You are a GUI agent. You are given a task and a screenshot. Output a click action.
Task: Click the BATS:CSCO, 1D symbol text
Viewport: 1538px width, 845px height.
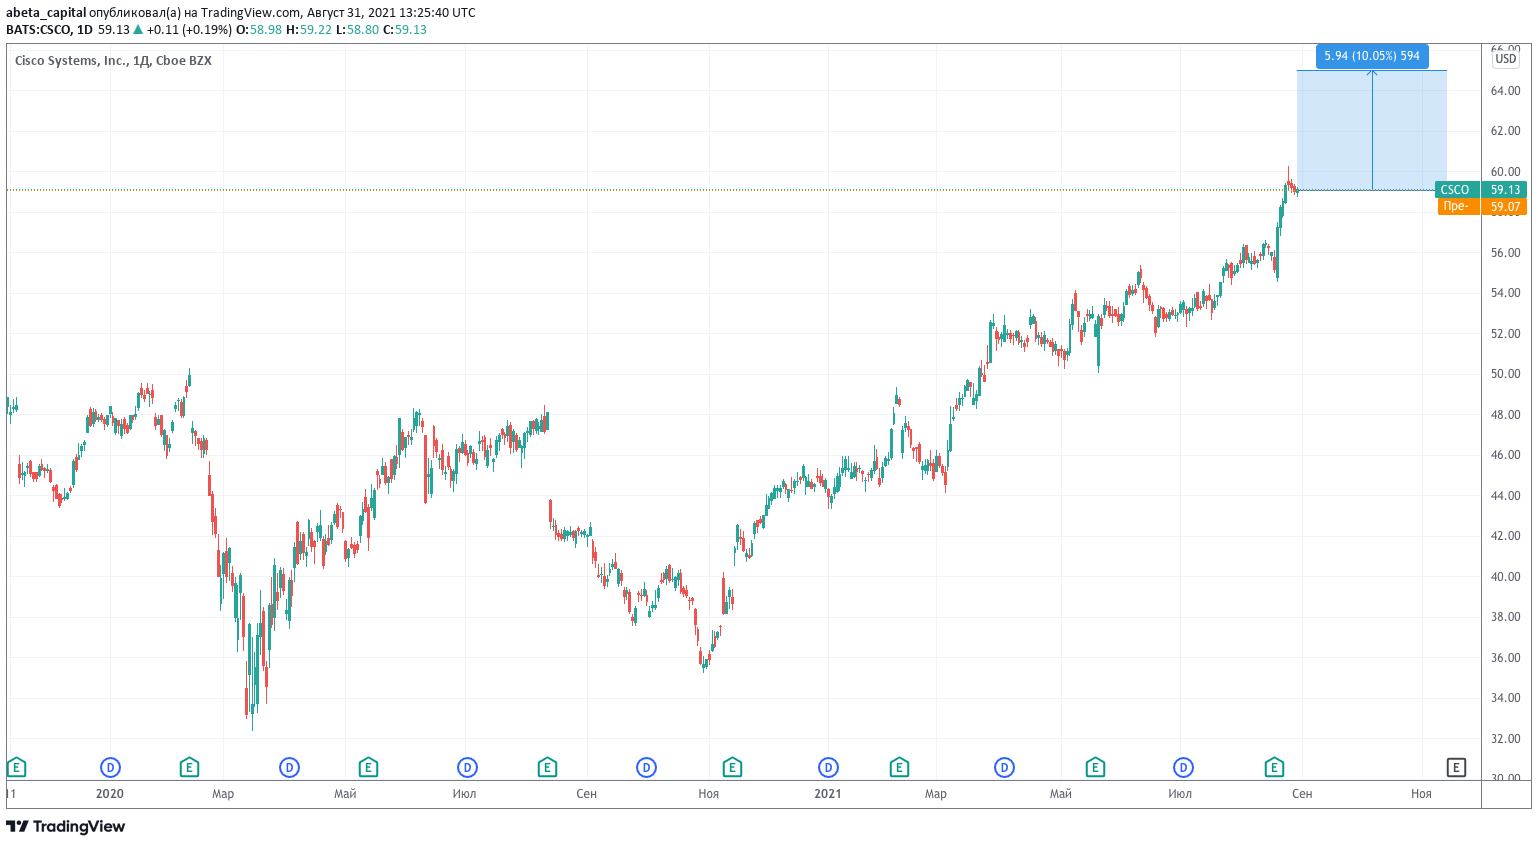pyautogui.click(x=49, y=29)
